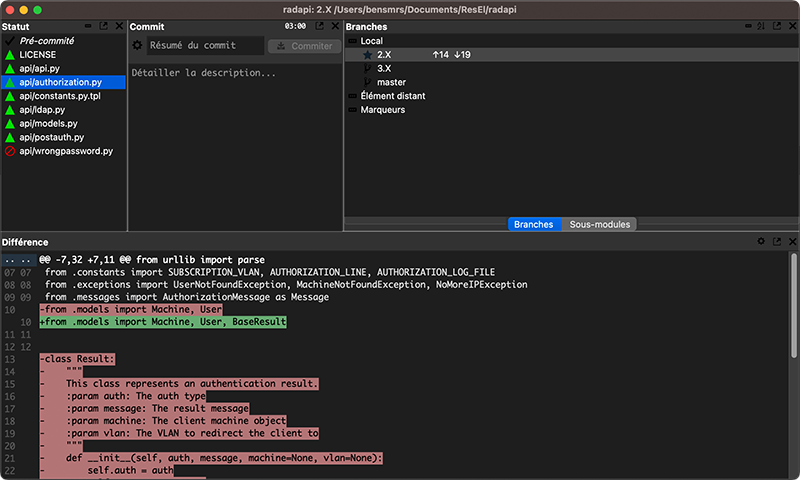The width and height of the screenshot is (800, 480).
Task: Toggle the filter icon in Statut panel header
Action: point(88,26)
